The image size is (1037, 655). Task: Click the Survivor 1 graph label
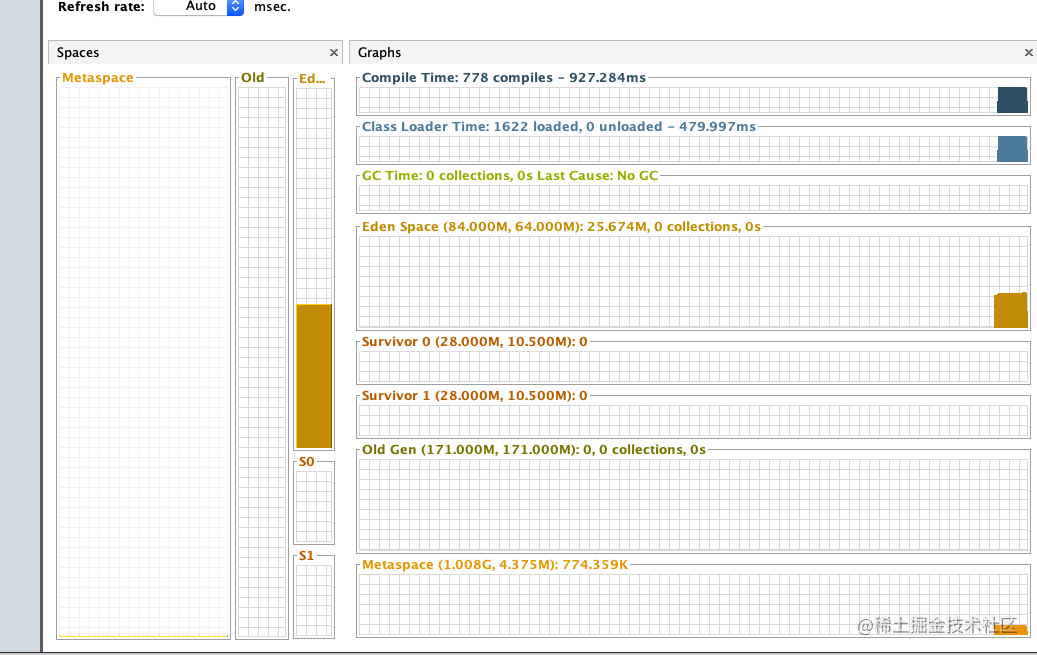[x=474, y=396]
